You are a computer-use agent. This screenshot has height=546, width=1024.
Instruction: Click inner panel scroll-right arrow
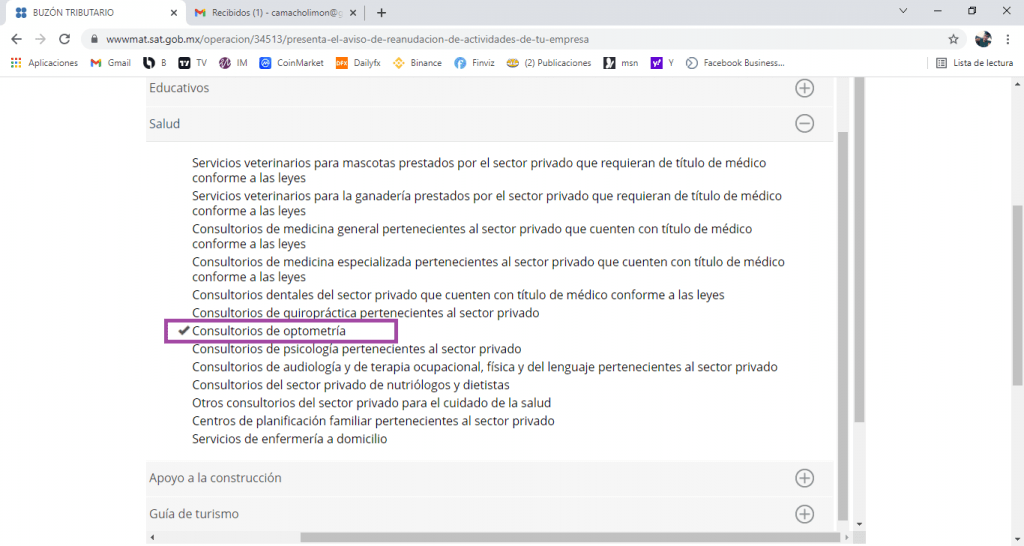pos(847,538)
